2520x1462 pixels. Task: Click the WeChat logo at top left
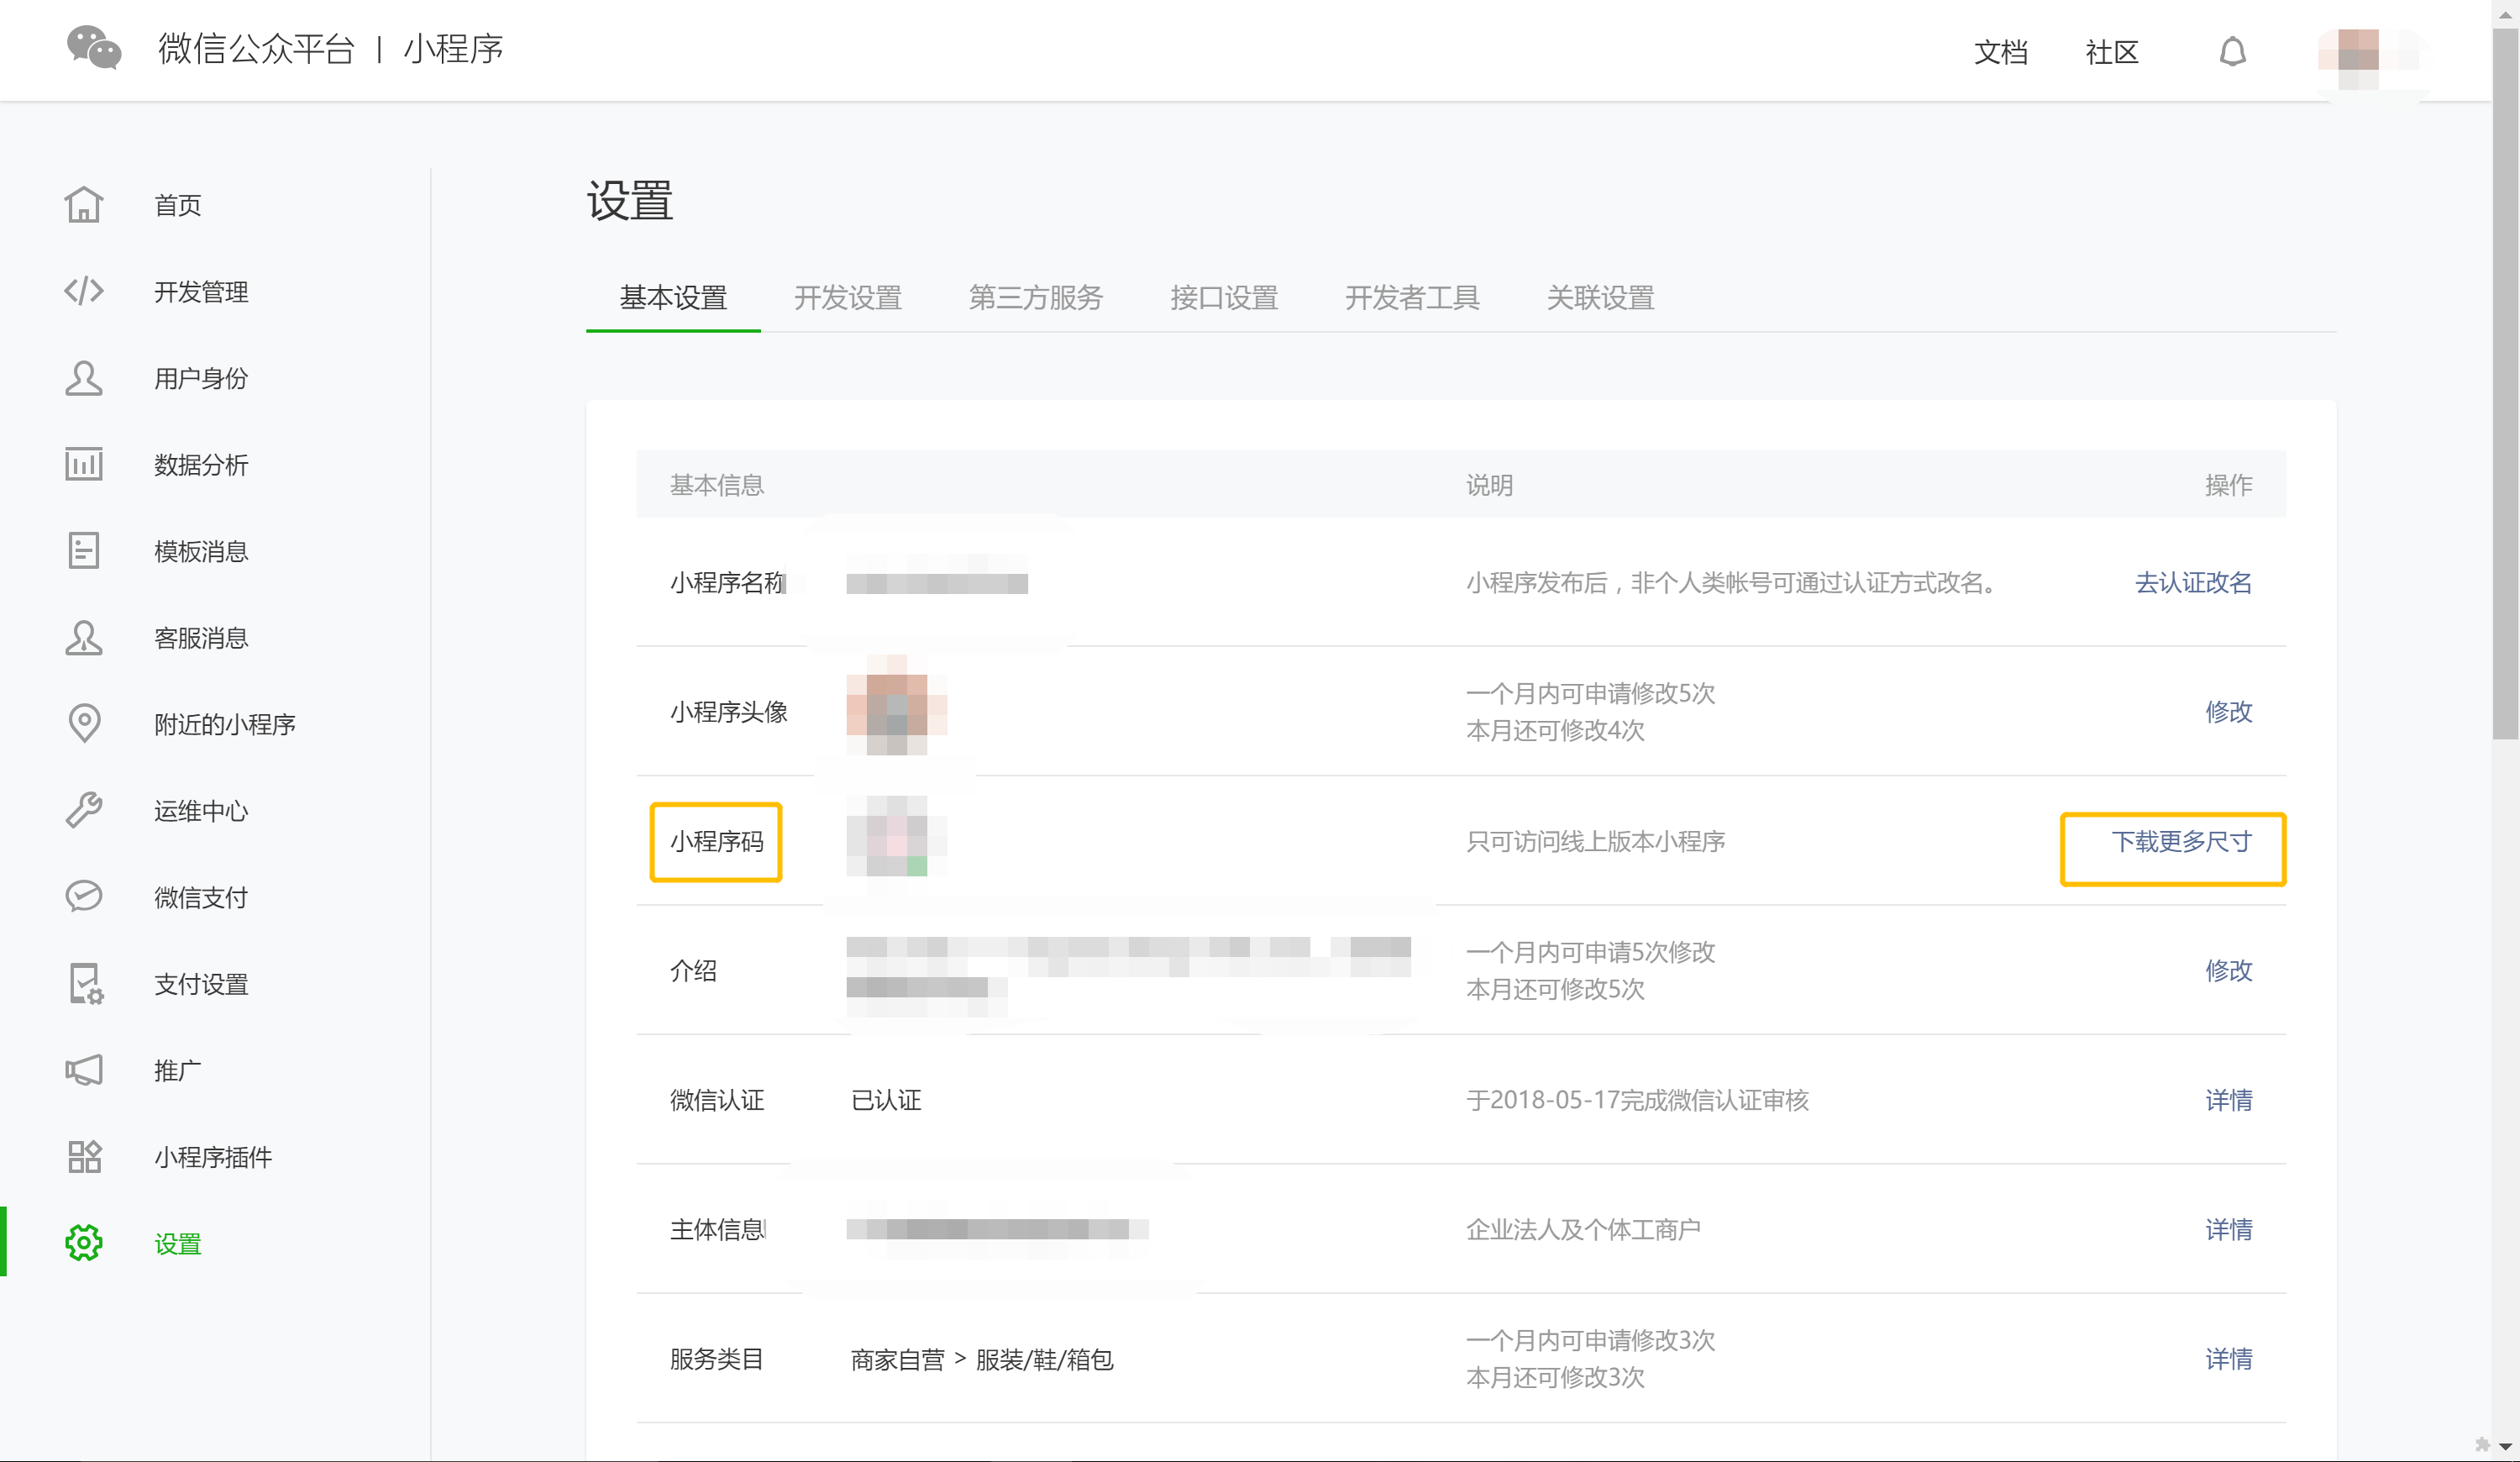pos(94,48)
